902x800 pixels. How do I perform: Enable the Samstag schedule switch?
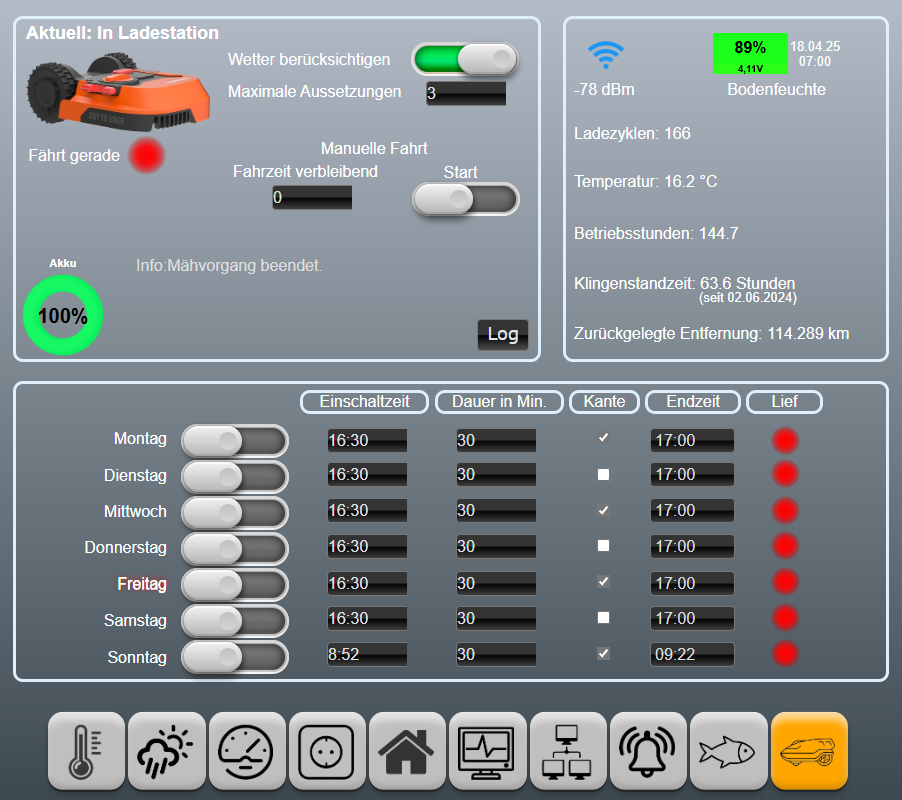(235, 621)
